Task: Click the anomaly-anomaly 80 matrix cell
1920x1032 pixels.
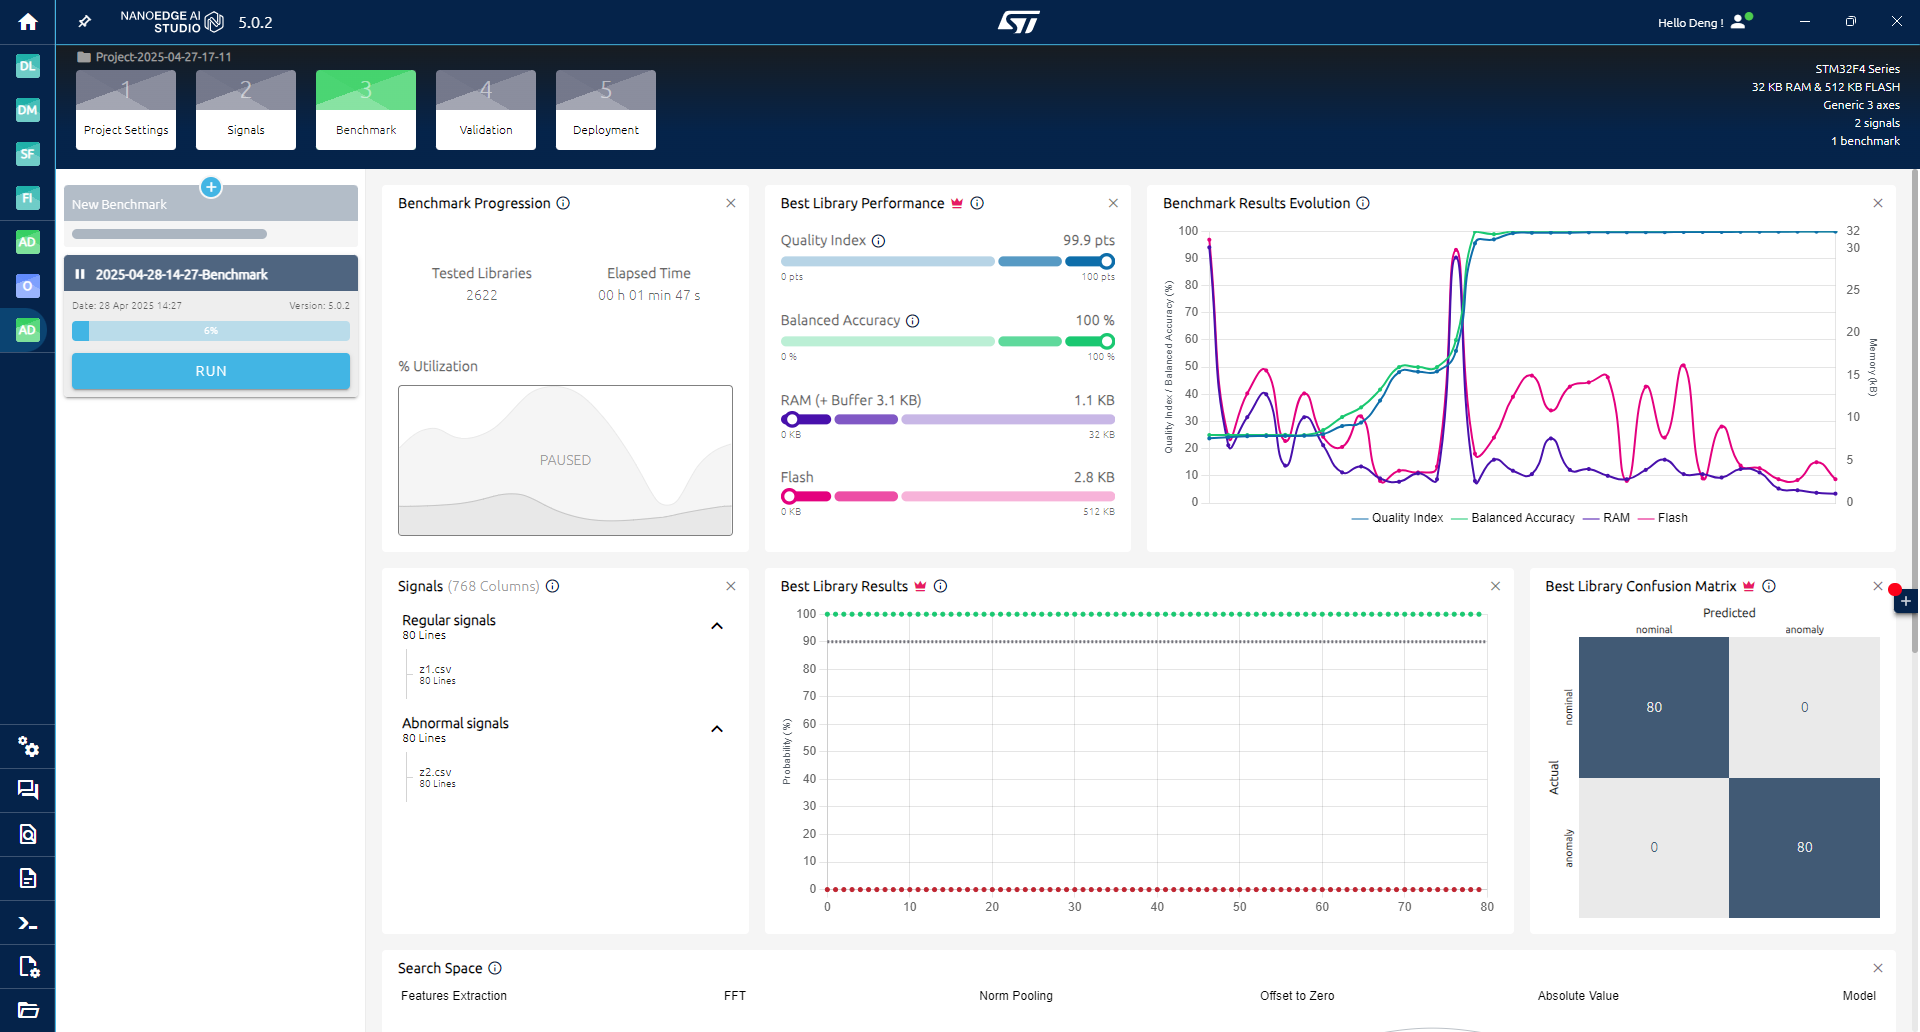Action: pyautogui.click(x=1804, y=847)
